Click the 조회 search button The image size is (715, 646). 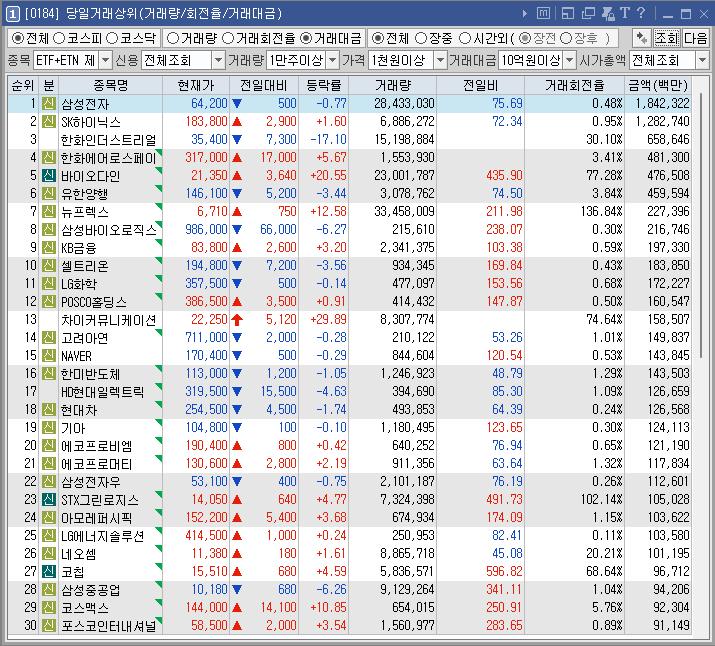(x=667, y=38)
